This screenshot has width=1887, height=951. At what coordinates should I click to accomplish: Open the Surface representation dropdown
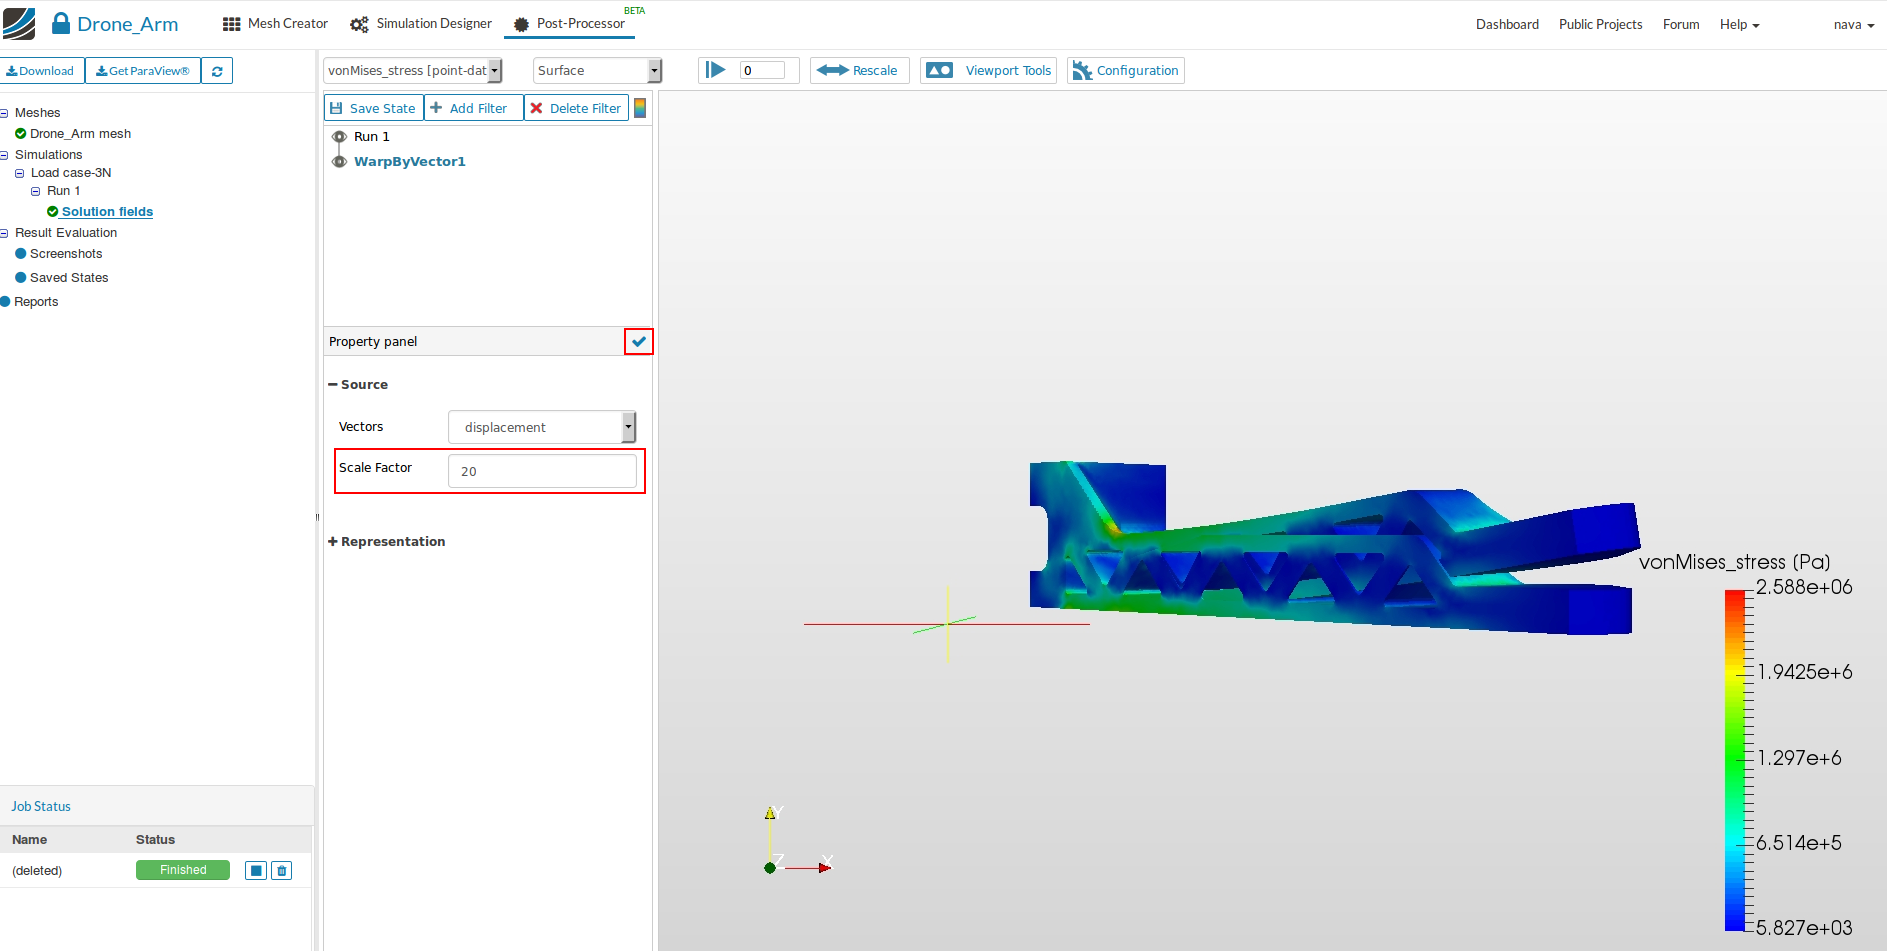pos(597,71)
